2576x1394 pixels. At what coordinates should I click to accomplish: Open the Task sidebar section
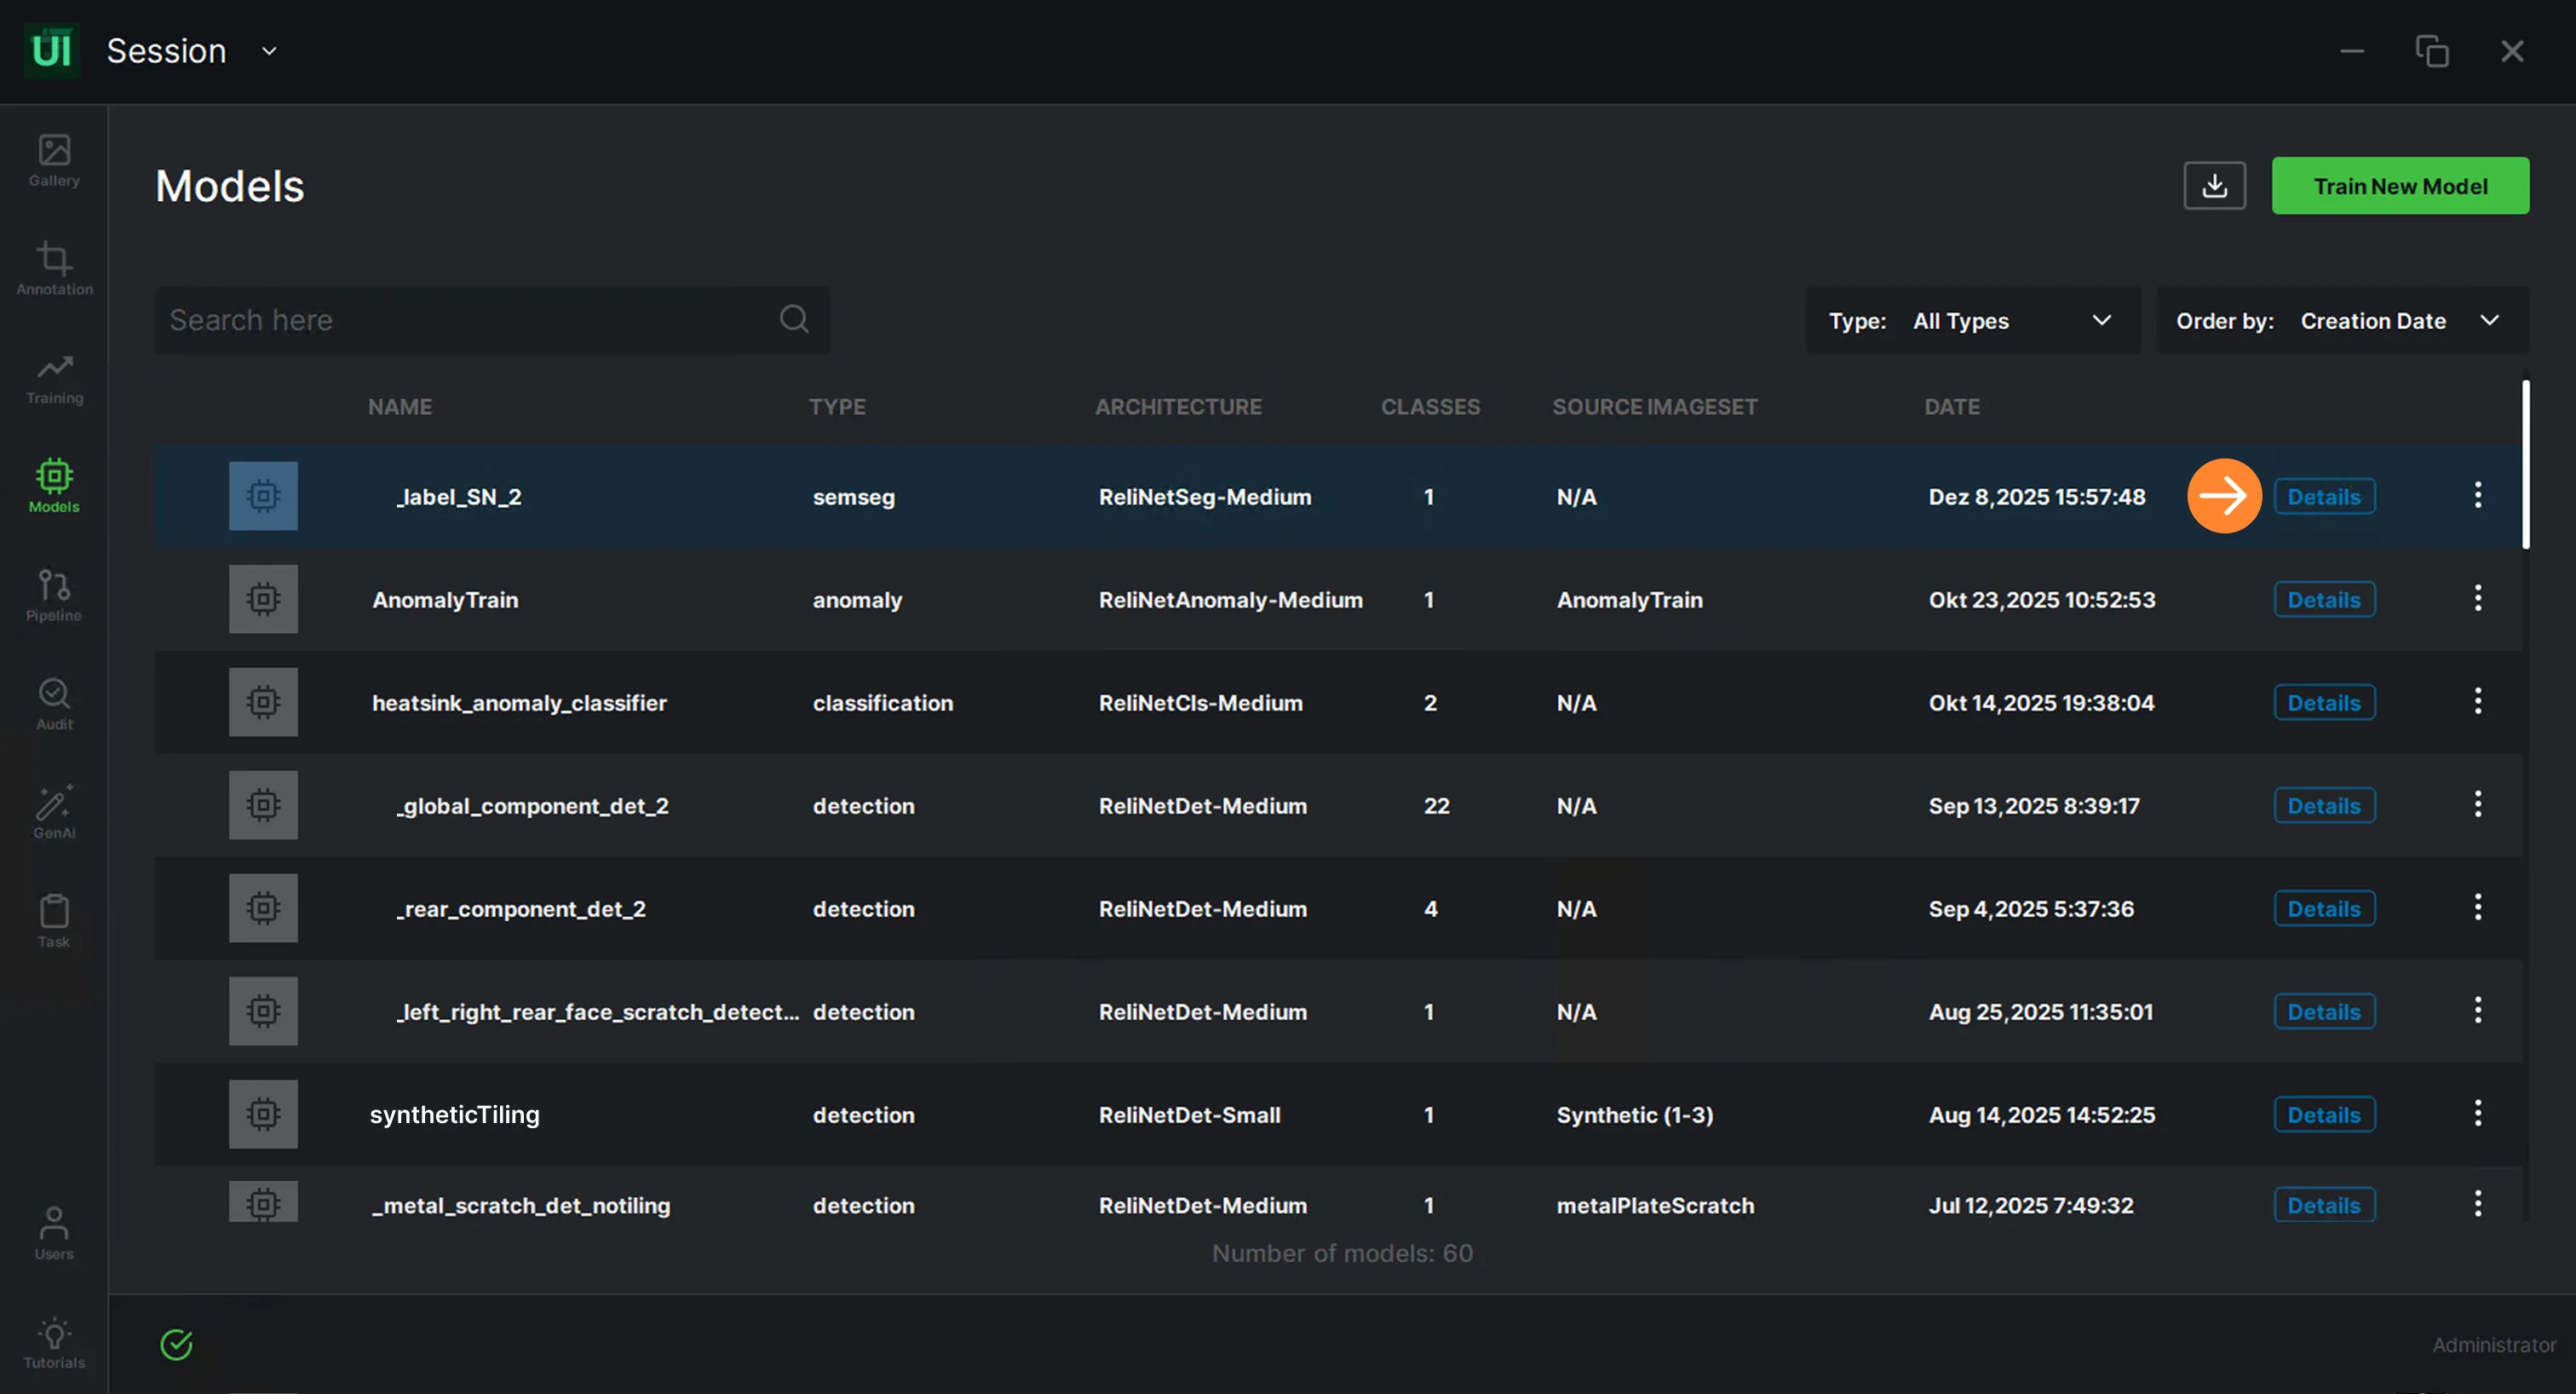(54, 922)
